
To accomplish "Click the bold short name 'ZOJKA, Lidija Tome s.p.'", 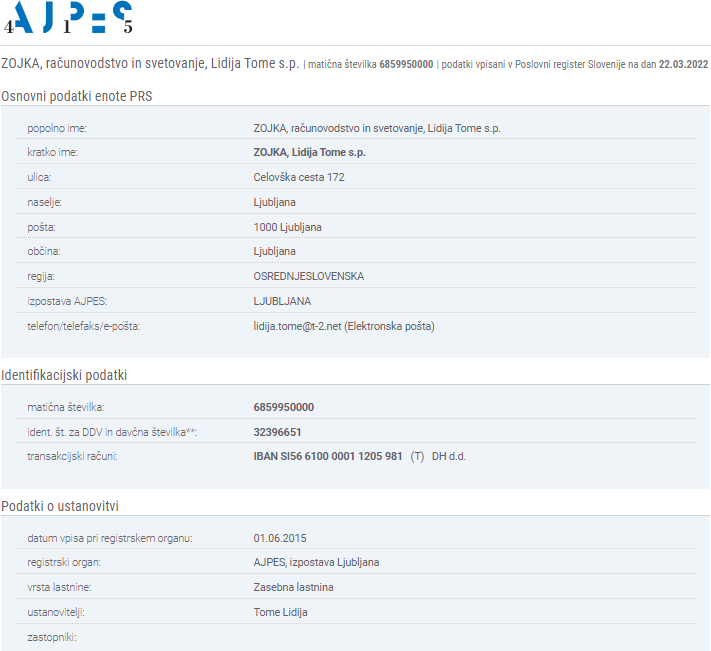I will coord(310,153).
